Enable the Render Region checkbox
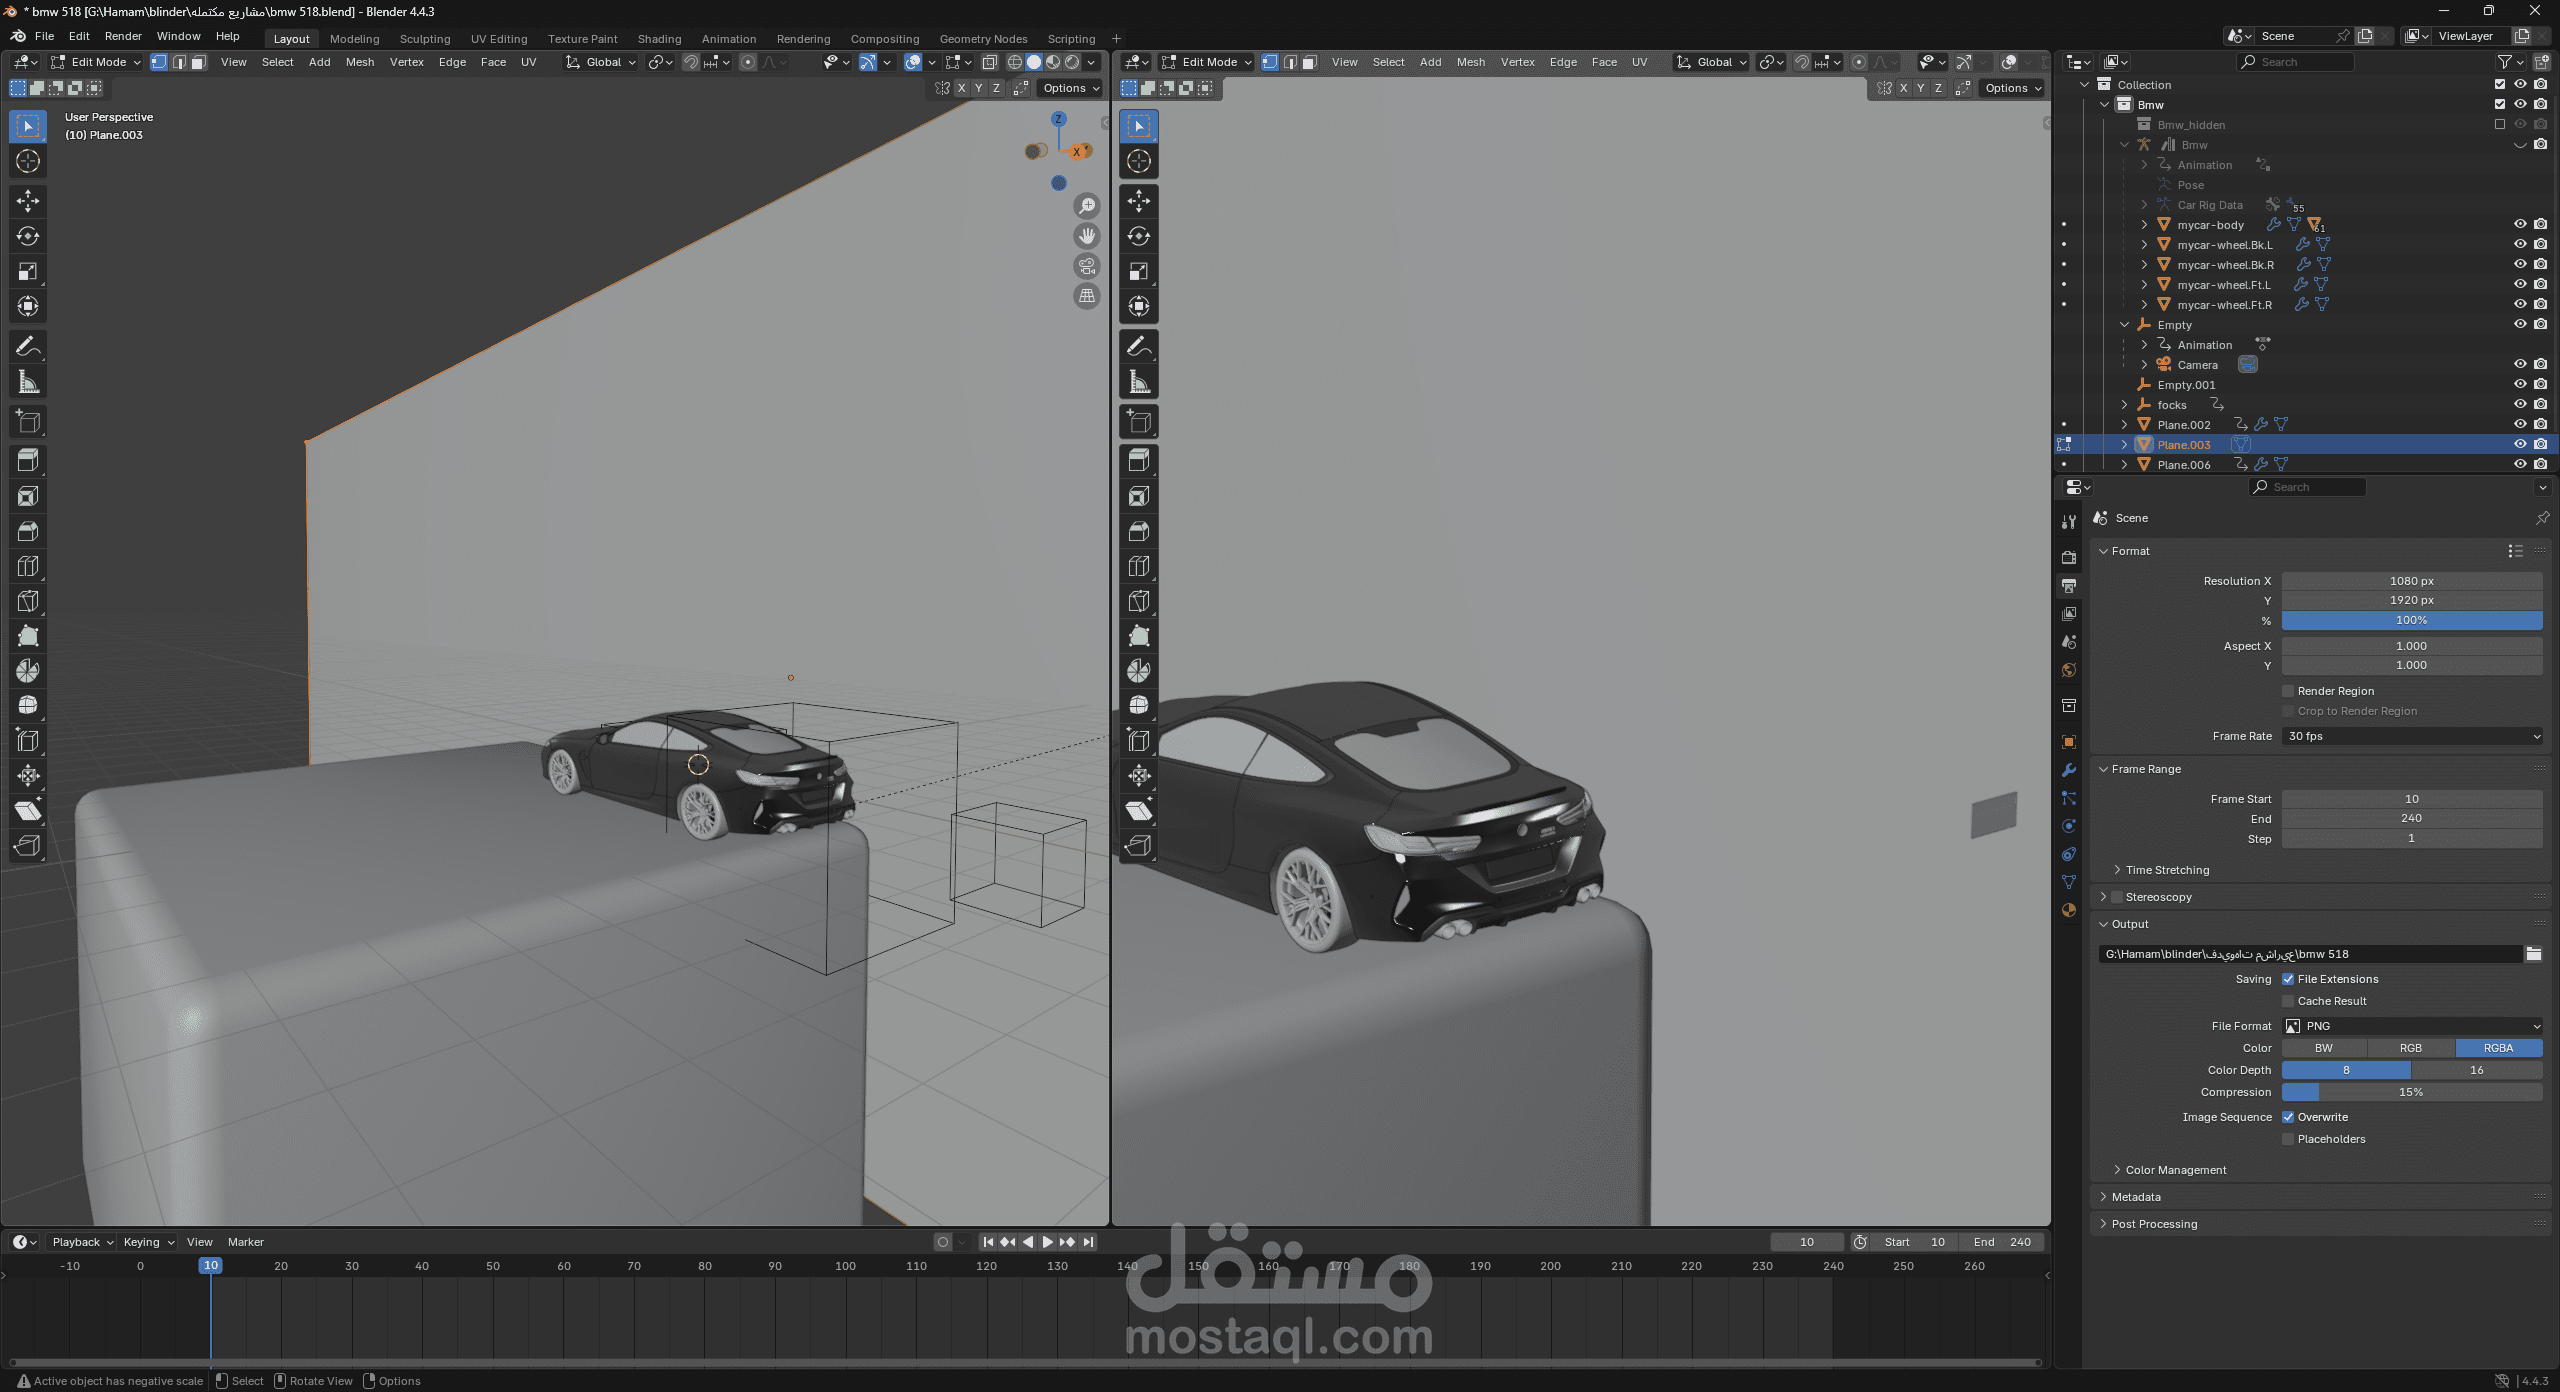 (2288, 691)
